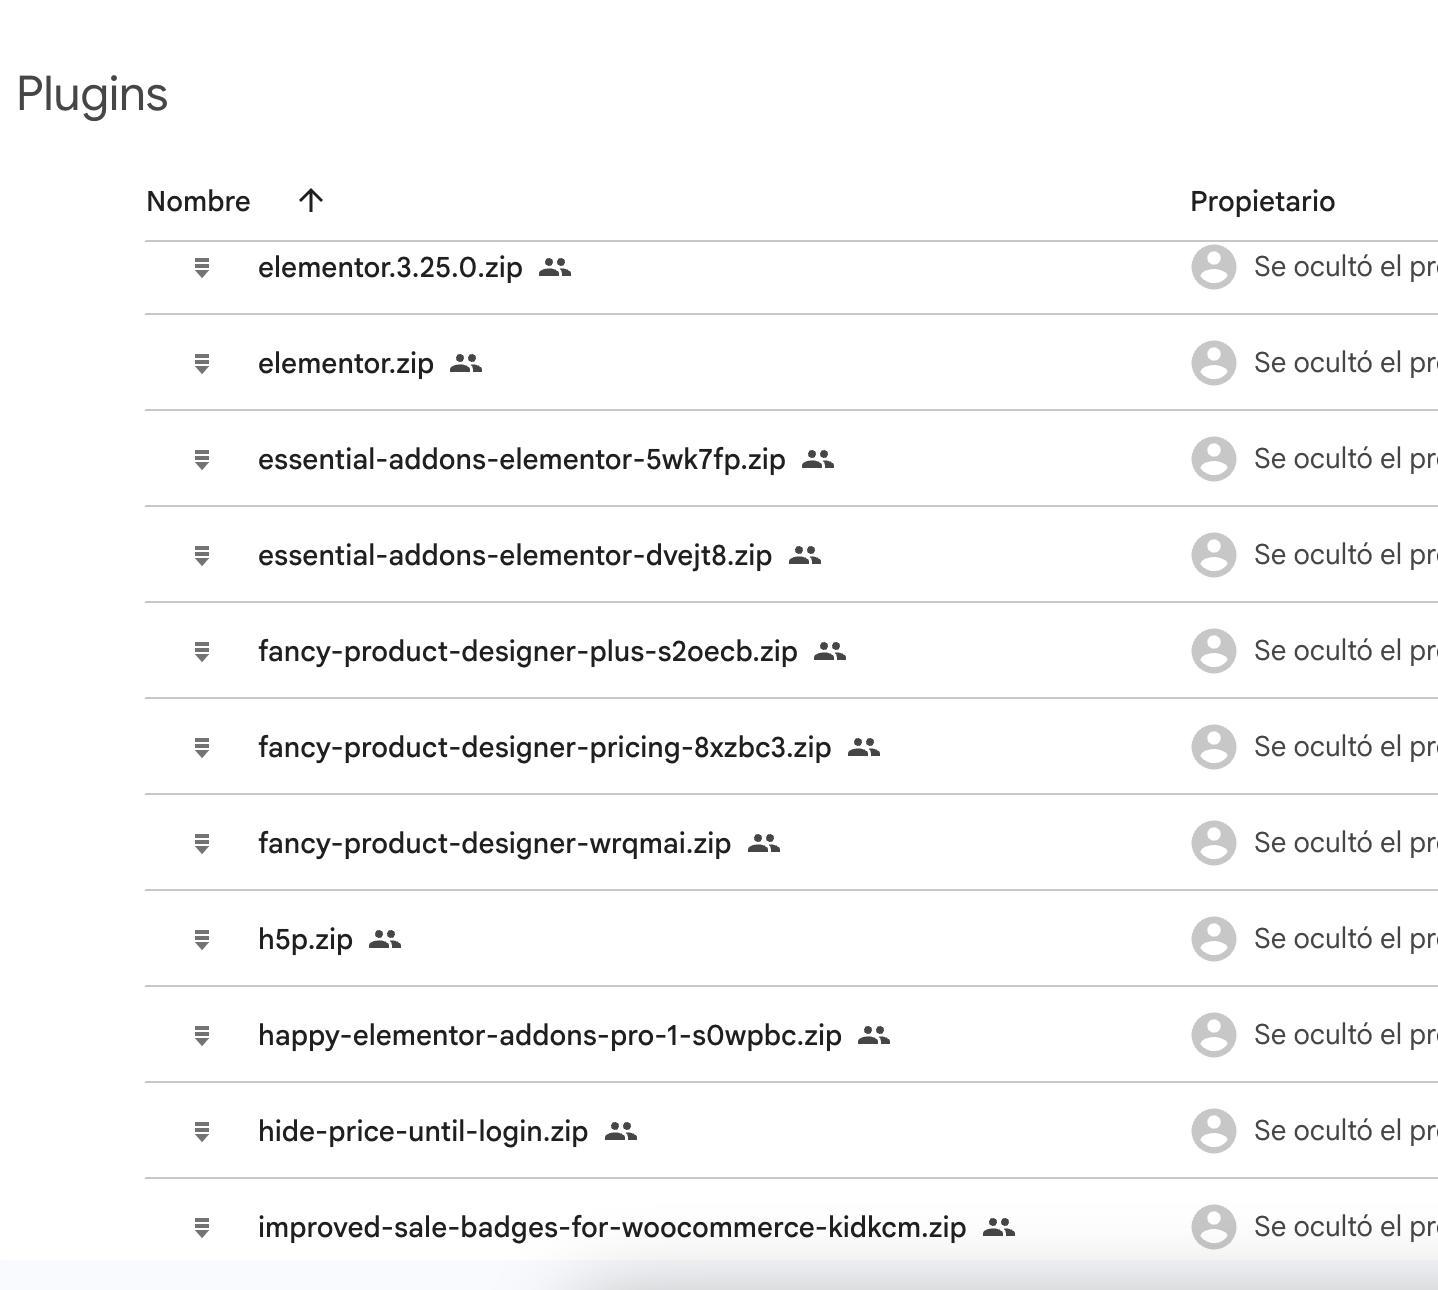The height and width of the screenshot is (1290, 1438).
Task: Click owner avatar in fancy-product-designer-wrqmai.zip row
Action: pos(1214,843)
